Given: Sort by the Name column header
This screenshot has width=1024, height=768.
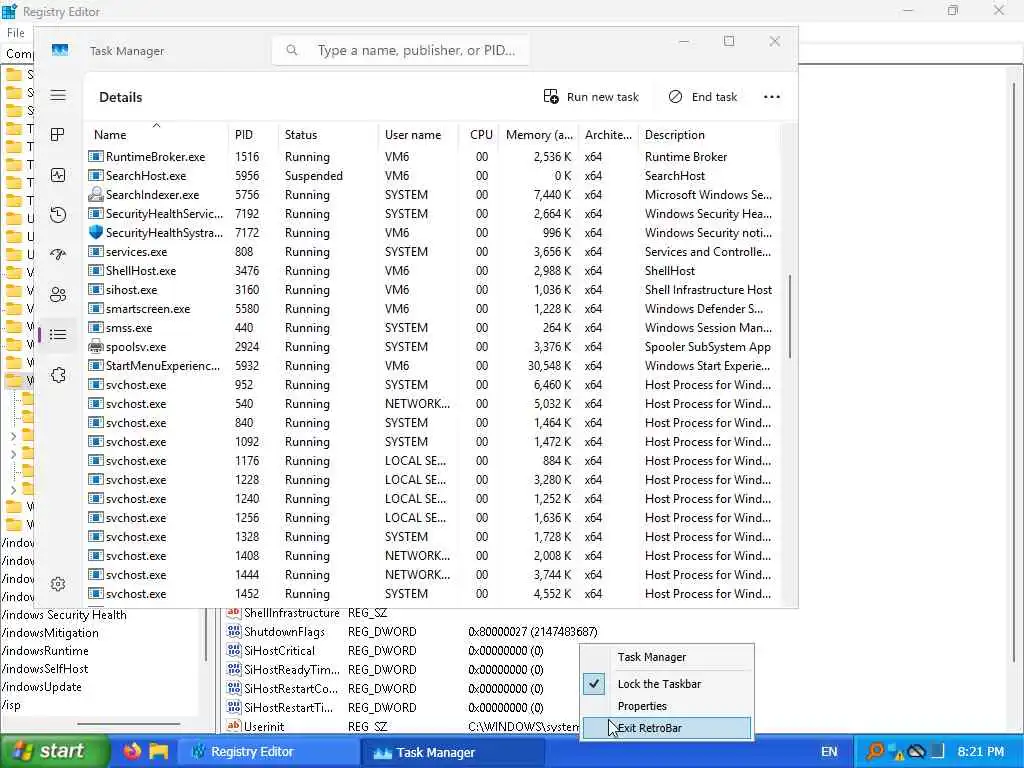Looking at the screenshot, I should click(157, 135).
